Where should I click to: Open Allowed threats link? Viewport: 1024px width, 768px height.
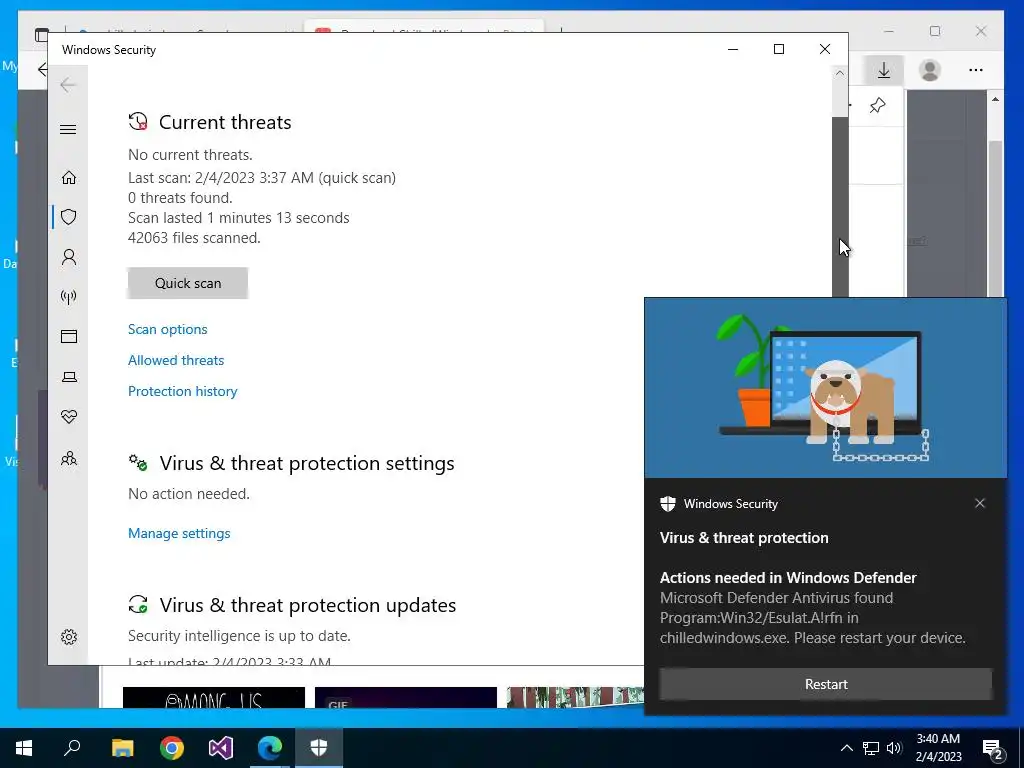pyautogui.click(x=176, y=360)
